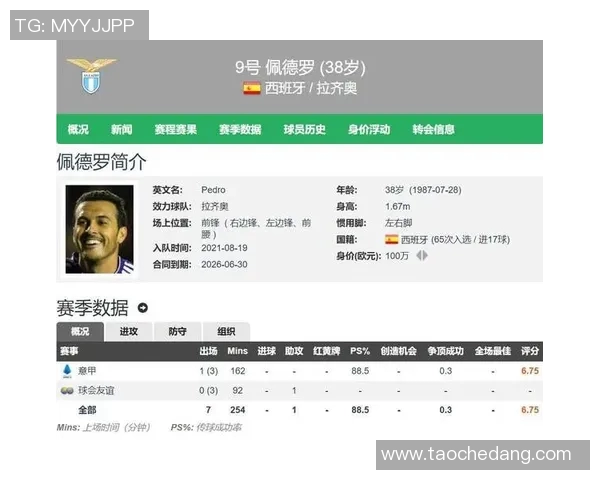
Task: Click the 意甲 competition link
Action: [87, 371]
